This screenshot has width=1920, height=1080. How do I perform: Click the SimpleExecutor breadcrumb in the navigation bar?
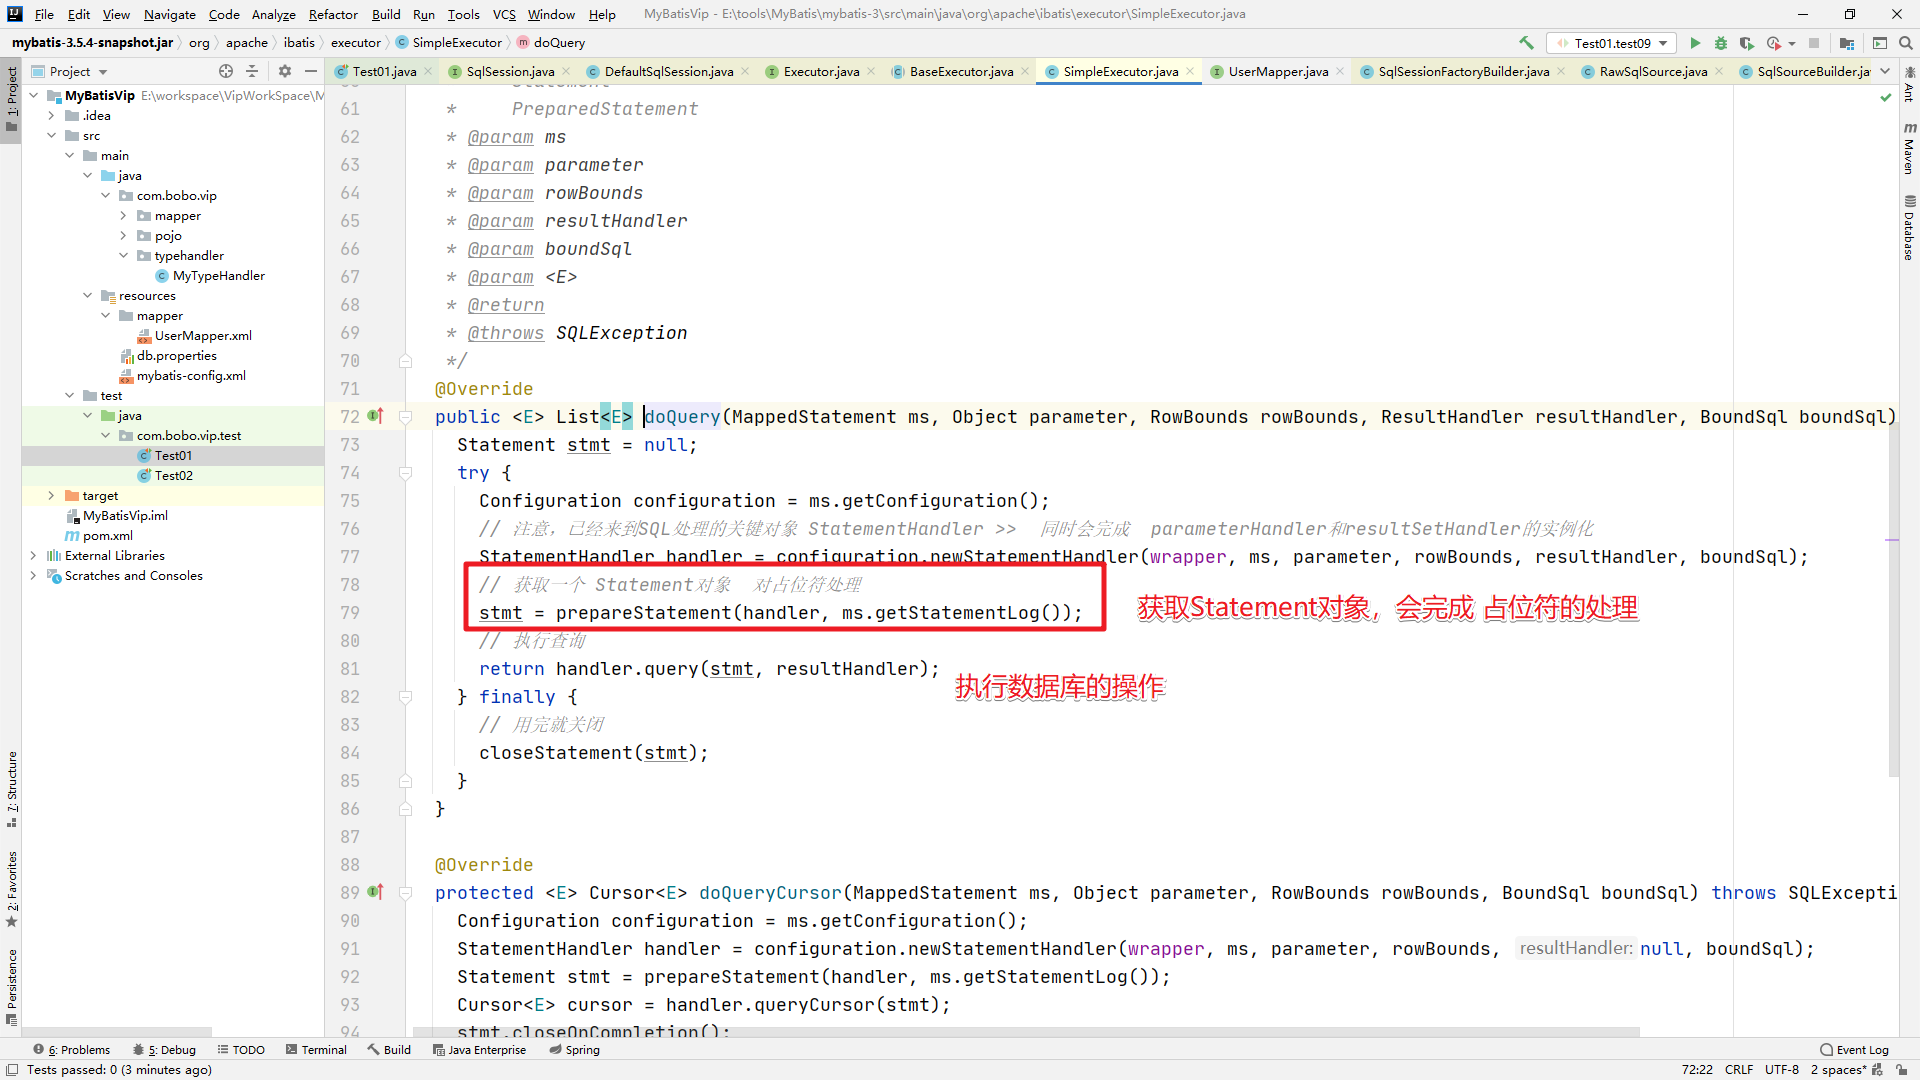click(x=456, y=43)
